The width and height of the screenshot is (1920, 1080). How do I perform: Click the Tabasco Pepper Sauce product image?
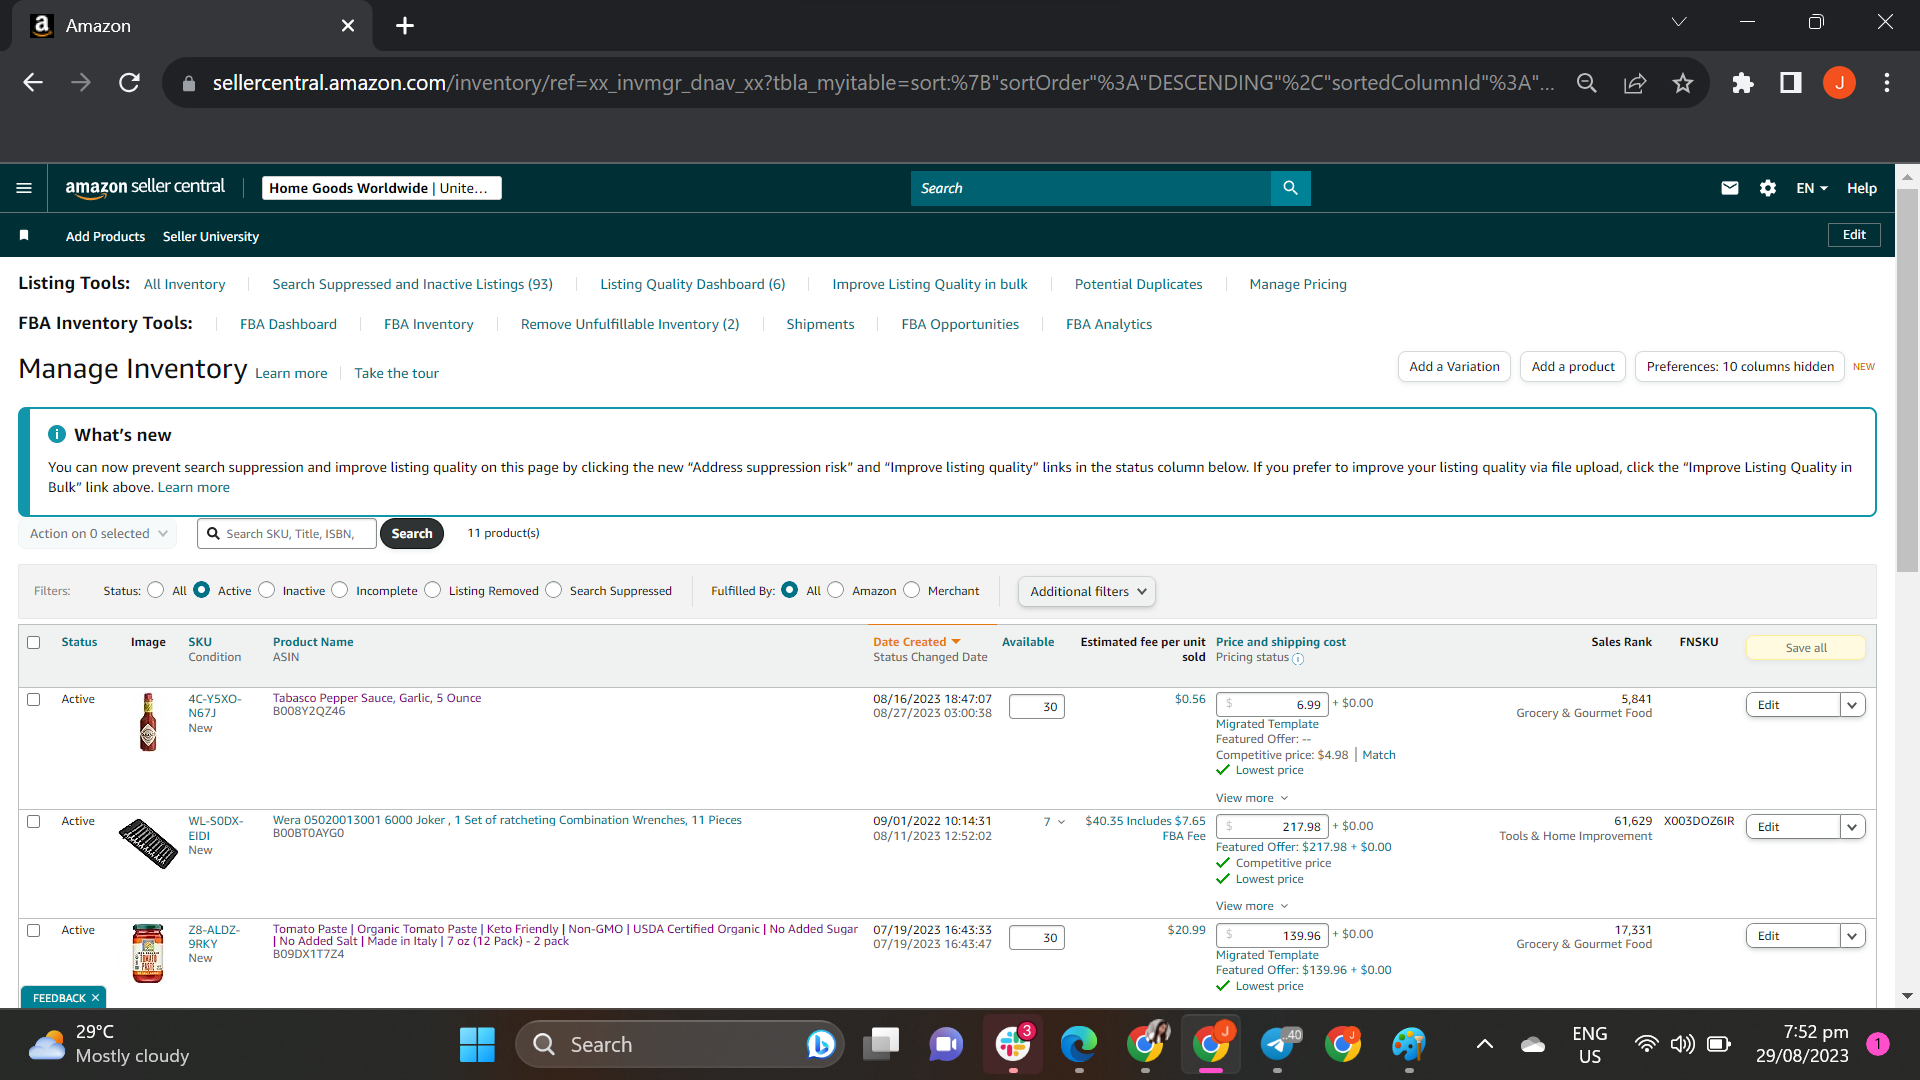148,722
